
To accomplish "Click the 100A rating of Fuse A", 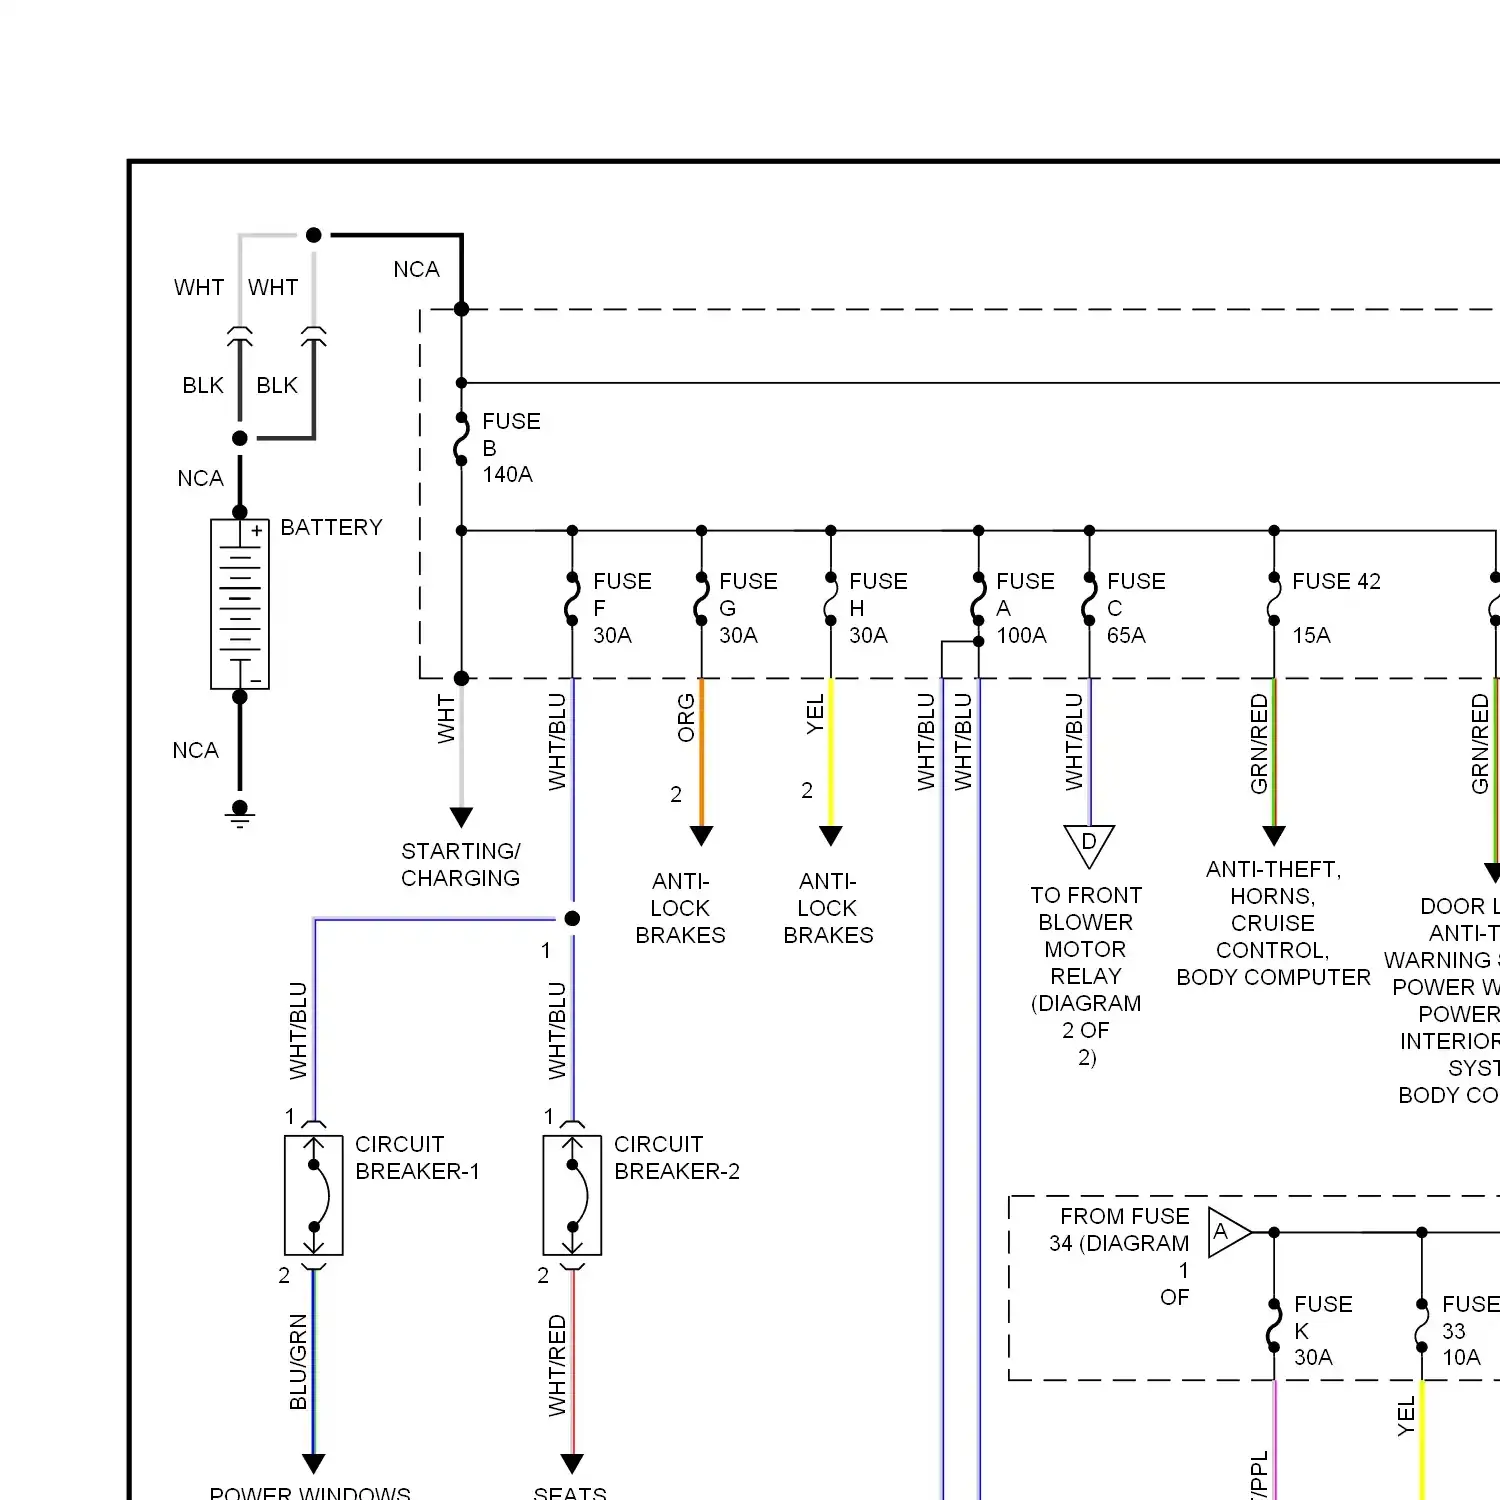I will pyautogui.click(x=1021, y=635).
